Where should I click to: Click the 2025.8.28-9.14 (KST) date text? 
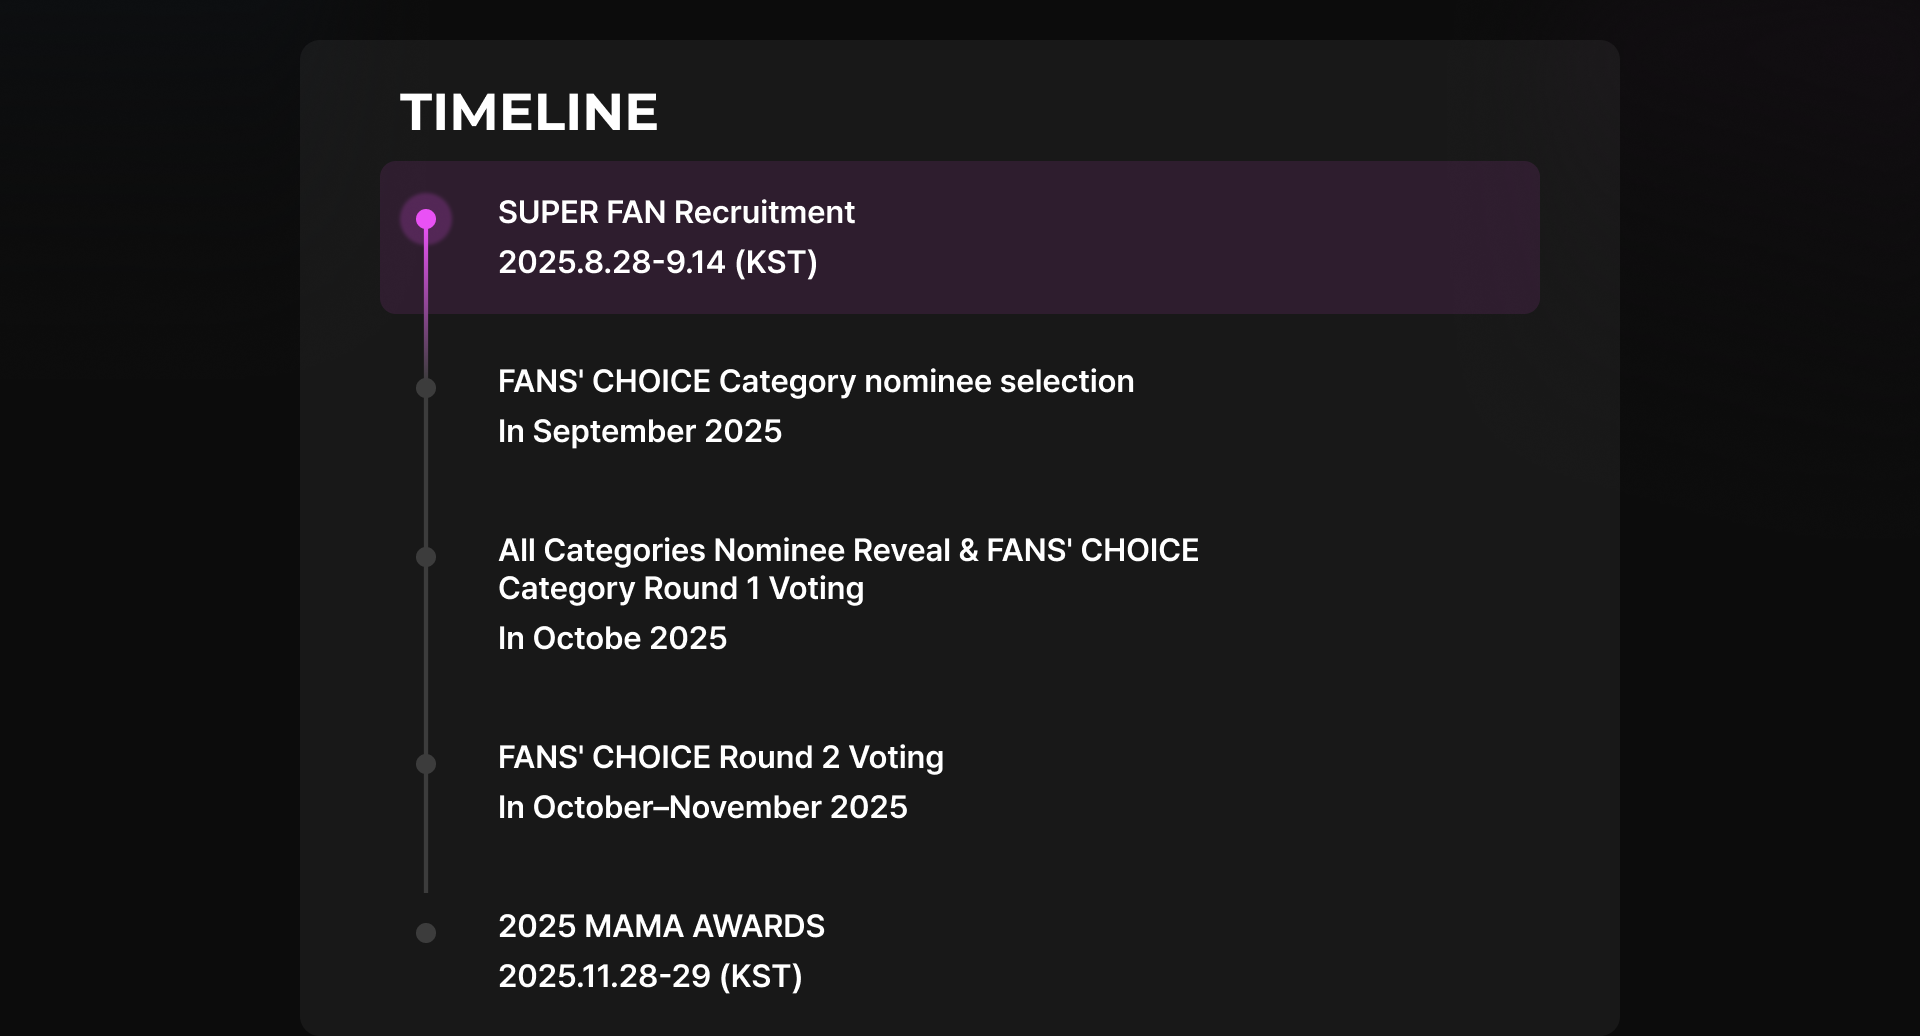click(x=658, y=262)
